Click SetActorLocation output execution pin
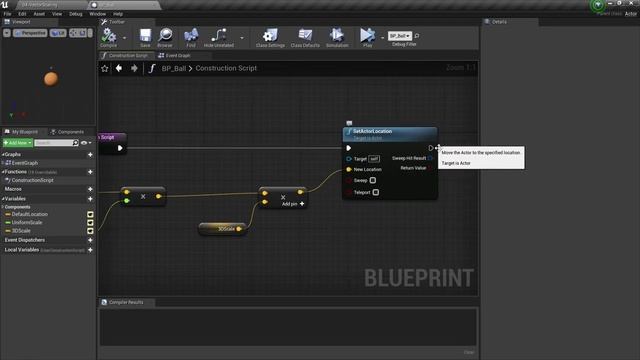 tap(431, 148)
